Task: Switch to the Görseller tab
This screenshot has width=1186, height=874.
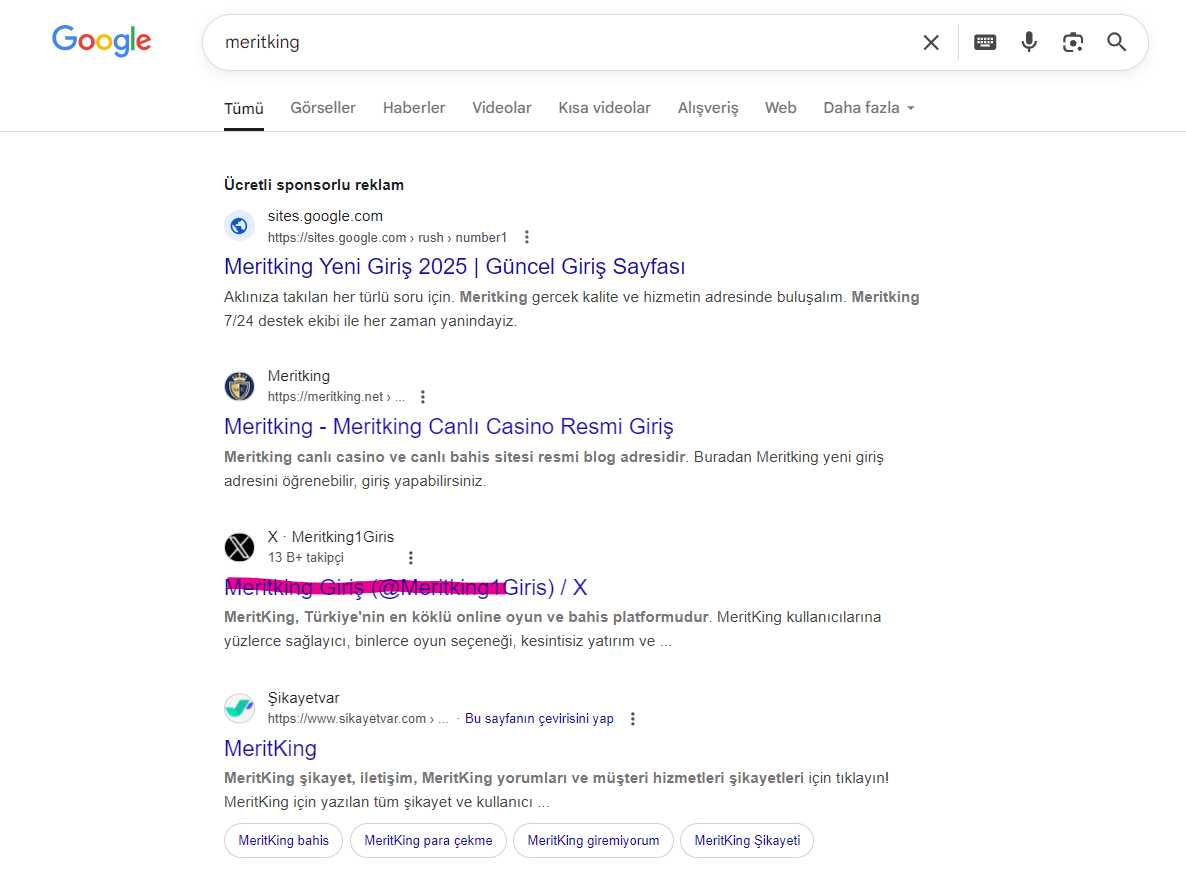Action: tap(323, 107)
